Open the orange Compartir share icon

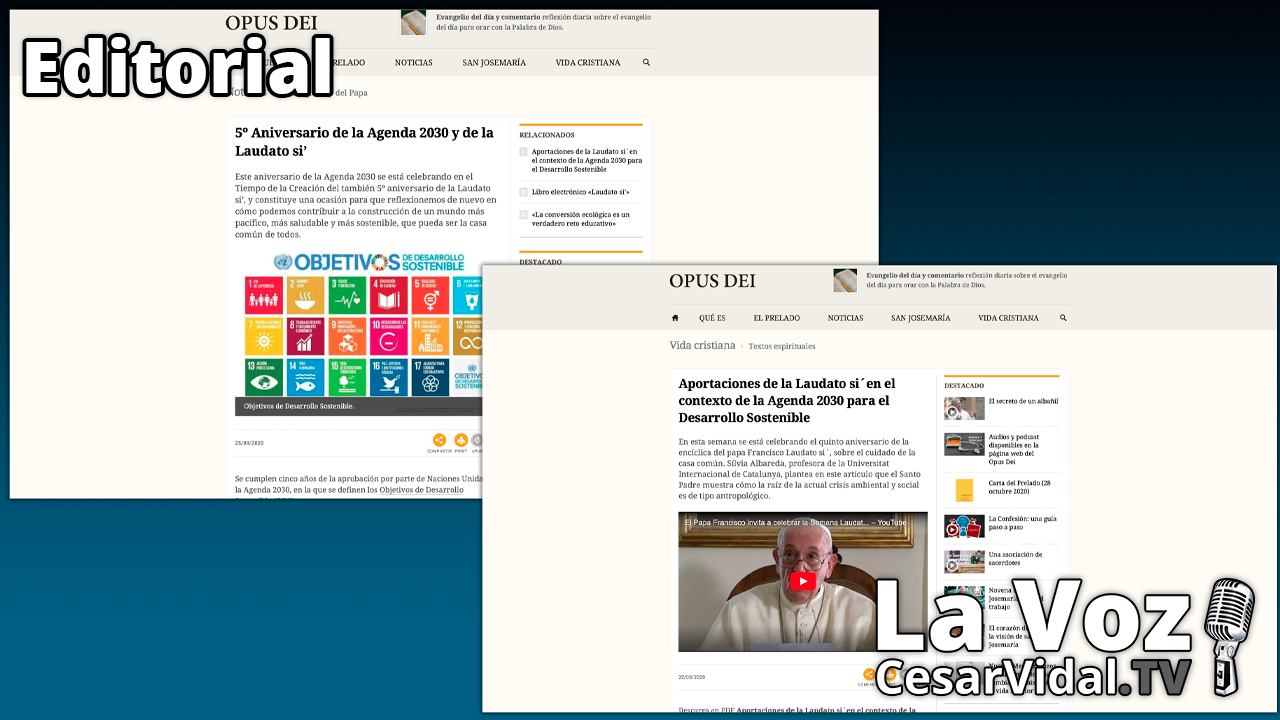click(x=440, y=438)
